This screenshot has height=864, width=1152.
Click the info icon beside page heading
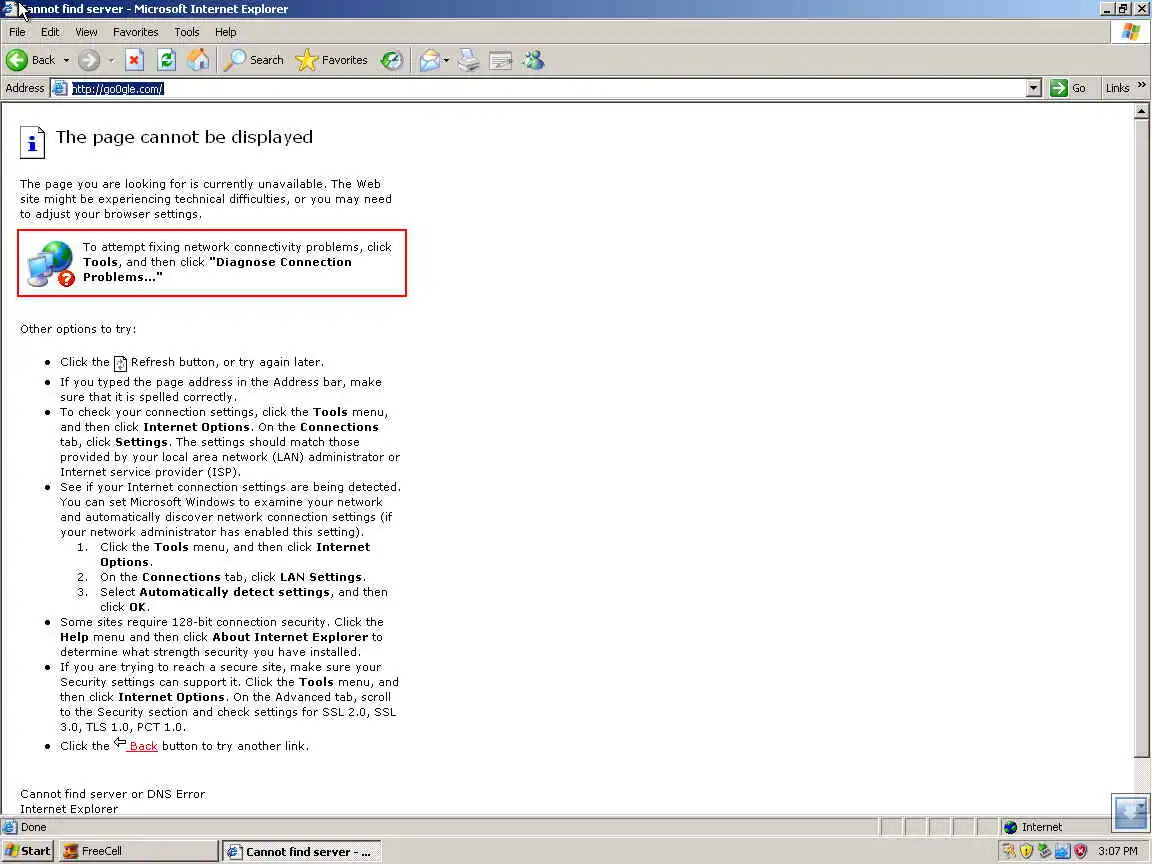(x=32, y=143)
